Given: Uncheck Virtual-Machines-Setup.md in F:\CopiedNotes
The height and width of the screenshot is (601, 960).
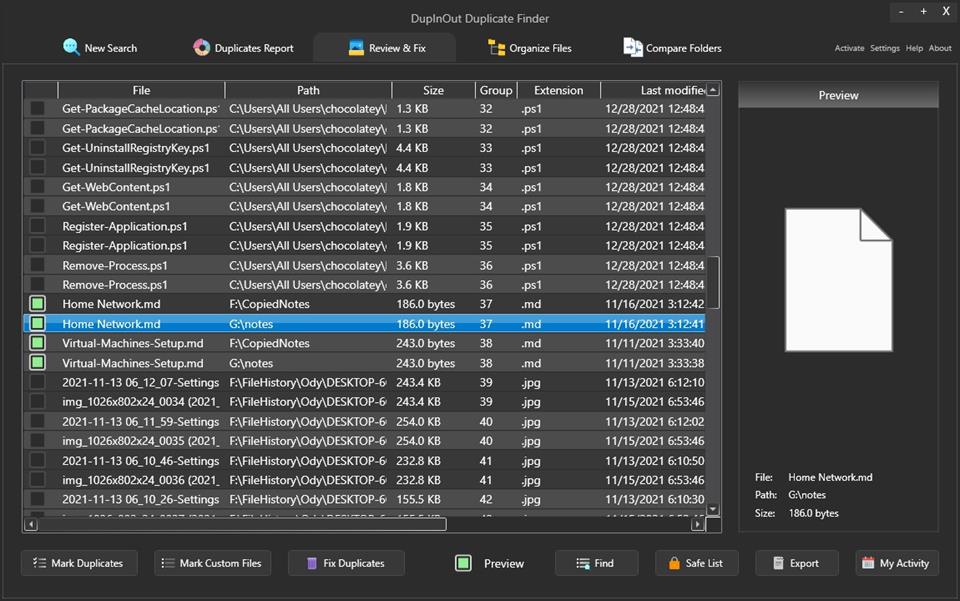Looking at the screenshot, I should pos(37,343).
